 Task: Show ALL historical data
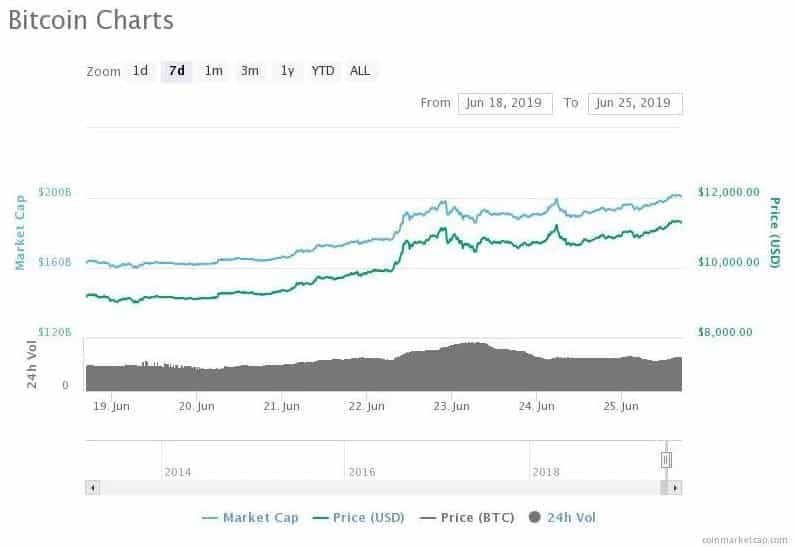pos(360,71)
